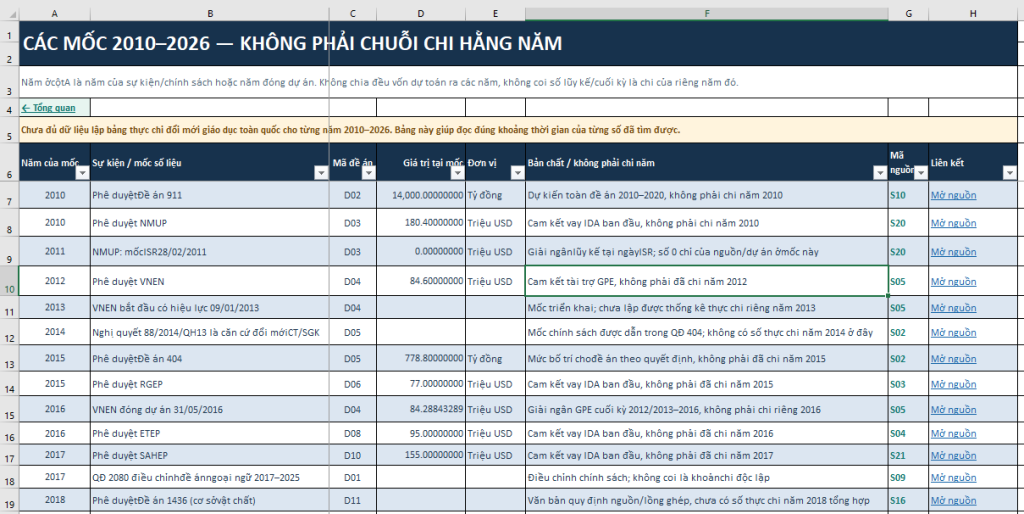Image resolution: width=1024 pixels, height=514 pixels.
Task: Select value cell 155.00000000
Action: 421,455
